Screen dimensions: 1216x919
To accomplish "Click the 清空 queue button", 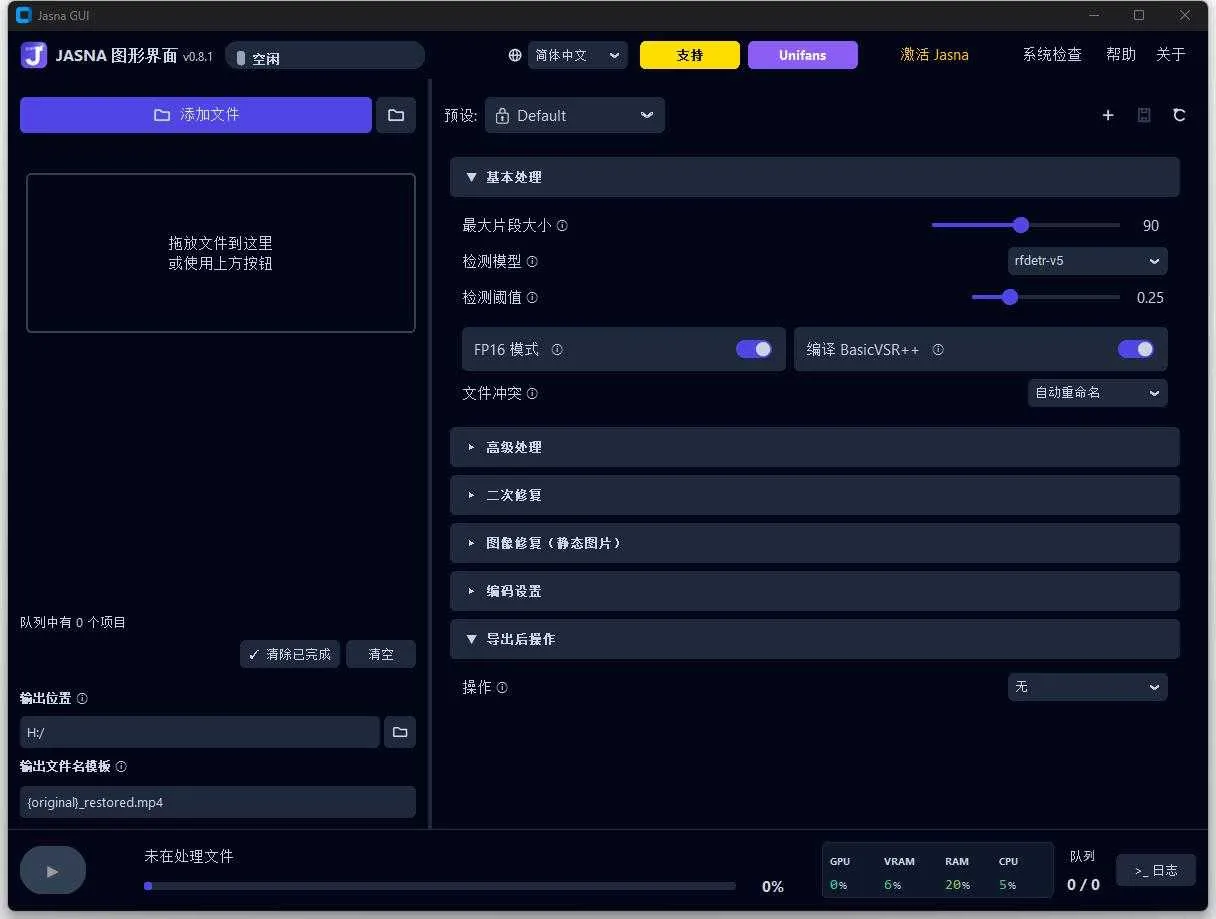I will pyautogui.click(x=381, y=654).
